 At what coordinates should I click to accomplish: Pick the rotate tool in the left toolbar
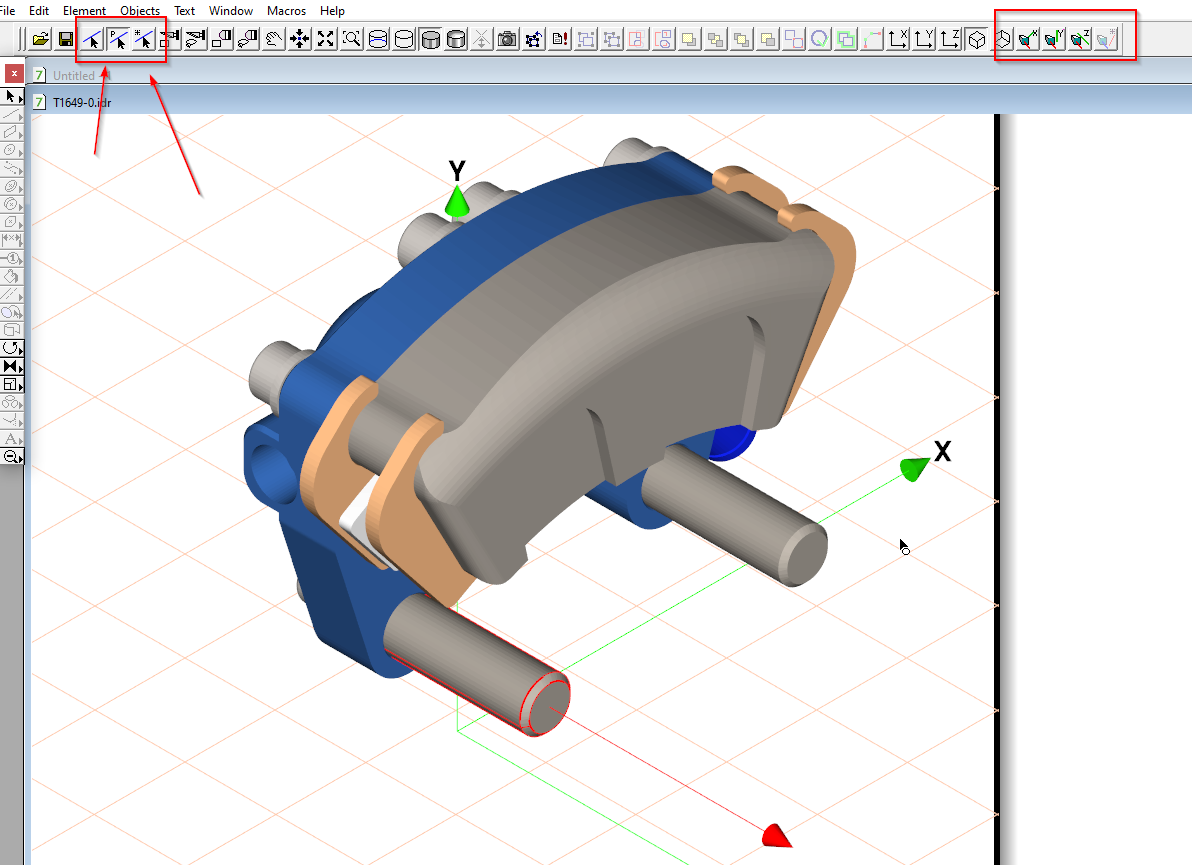point(11,348)
